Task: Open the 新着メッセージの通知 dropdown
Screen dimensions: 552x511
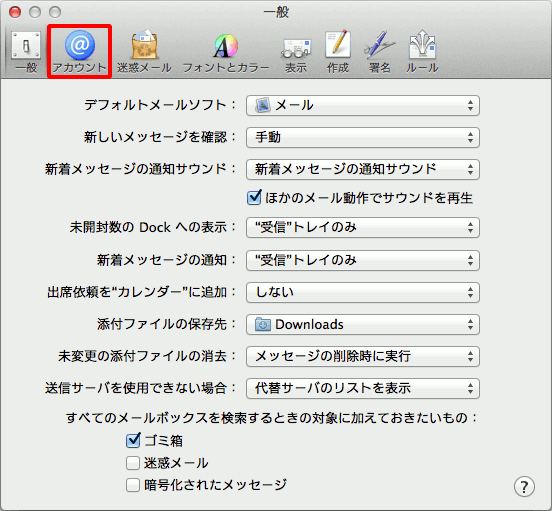Action: (x=363, y=260)
